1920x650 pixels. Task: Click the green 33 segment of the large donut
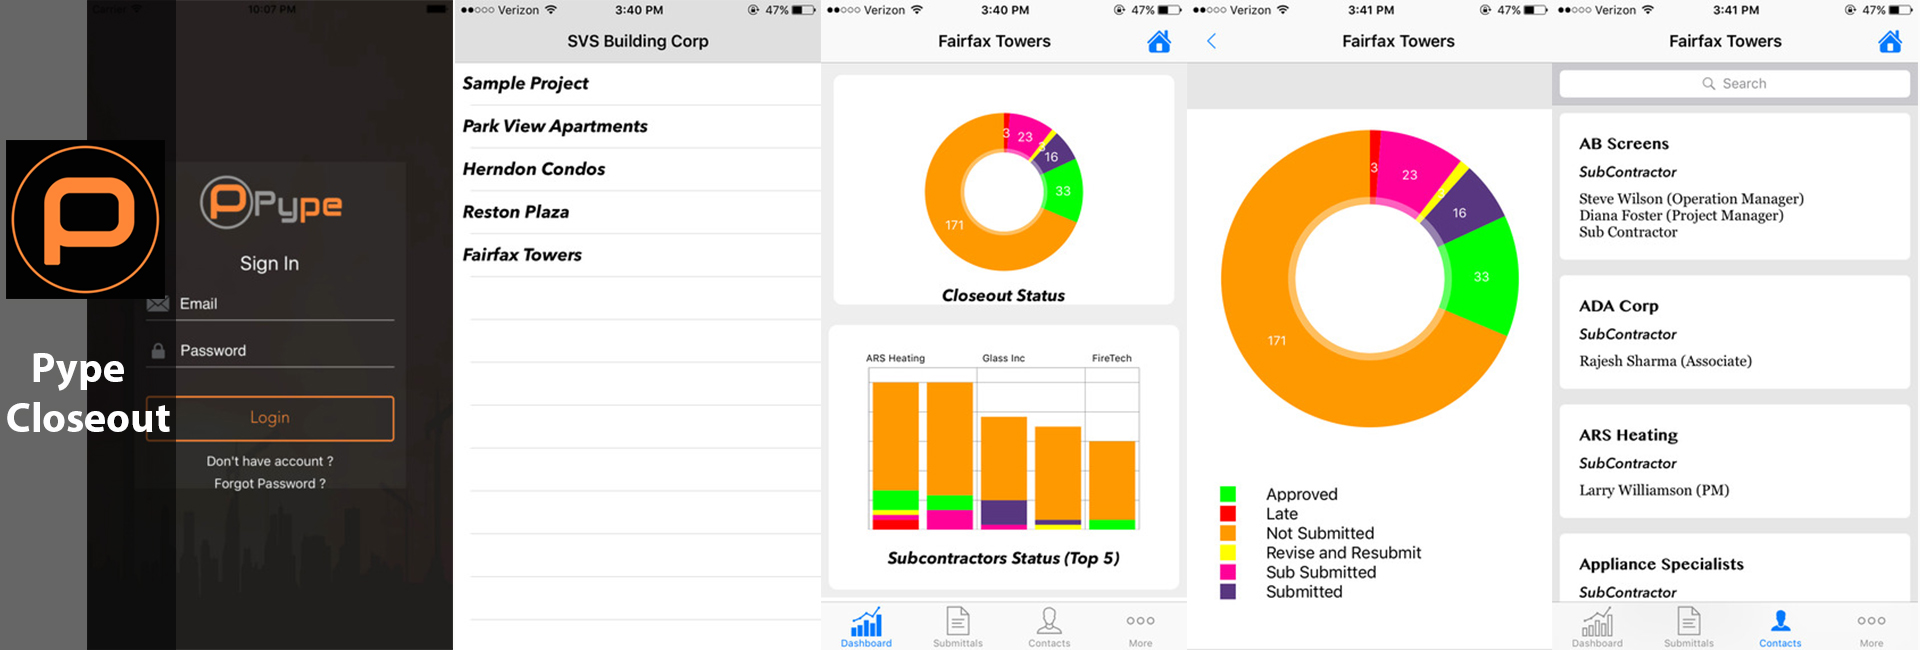click(x=1481, y=277)
